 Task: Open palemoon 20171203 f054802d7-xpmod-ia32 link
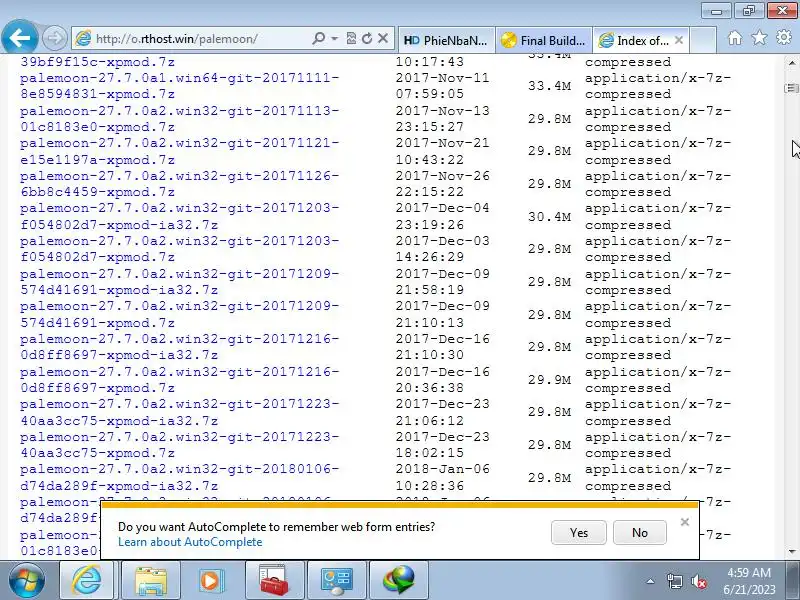(180, 217)
